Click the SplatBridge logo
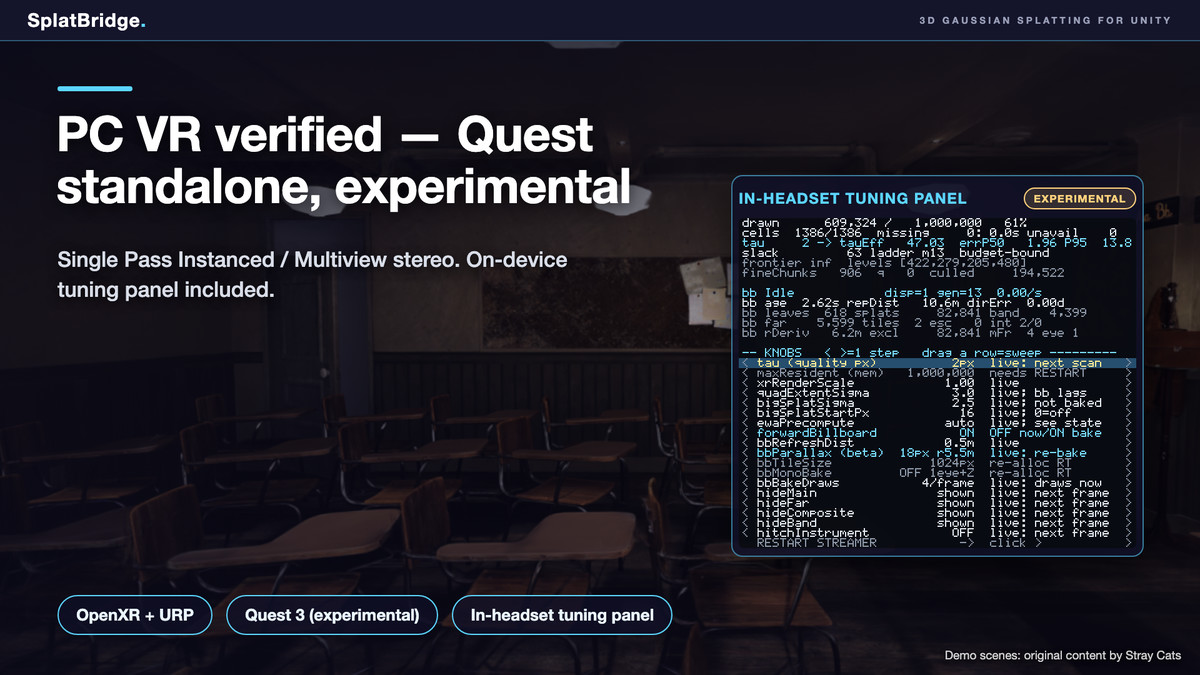The width and height of the screenshot is (1200, 675). click(87, 20)
